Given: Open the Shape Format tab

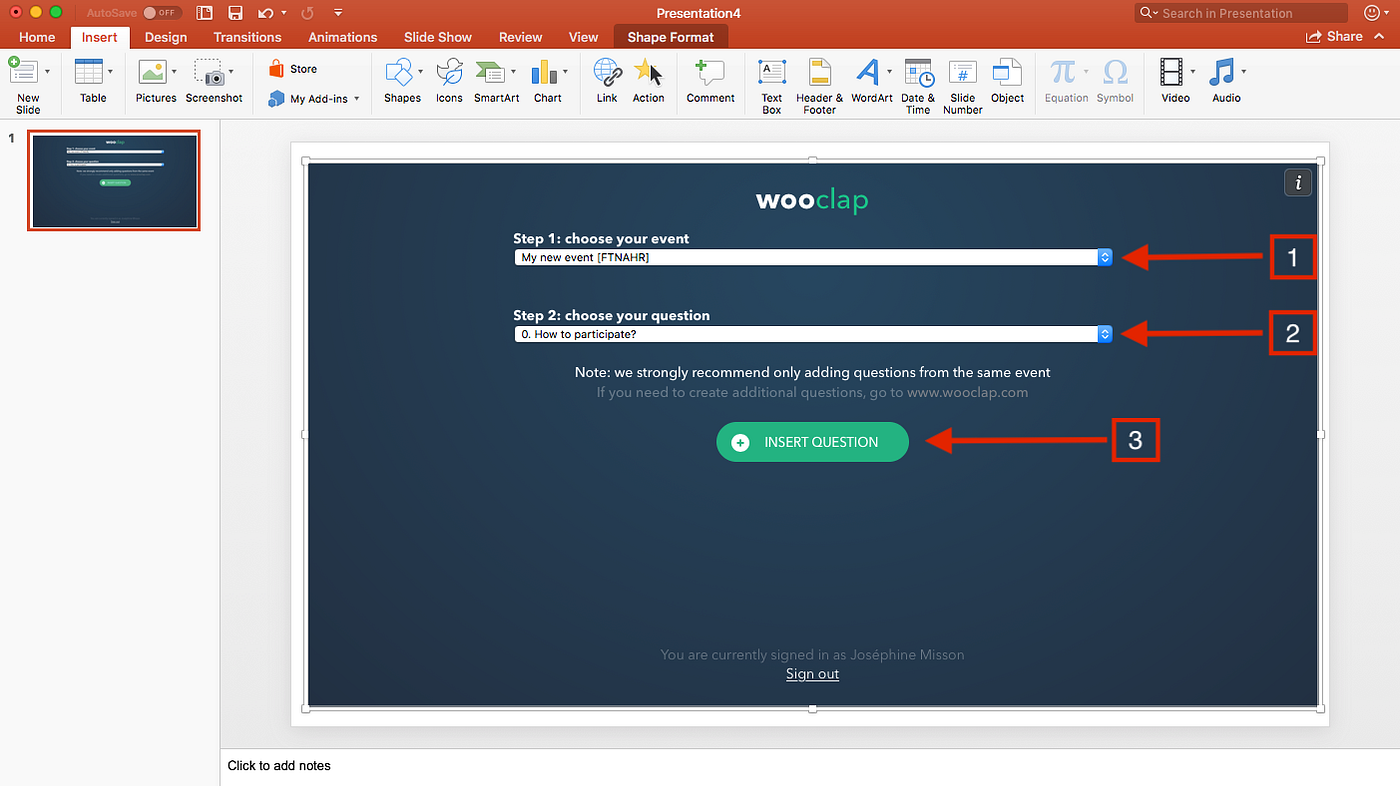Looking at the screenshot, I should (x=671, y=37).
